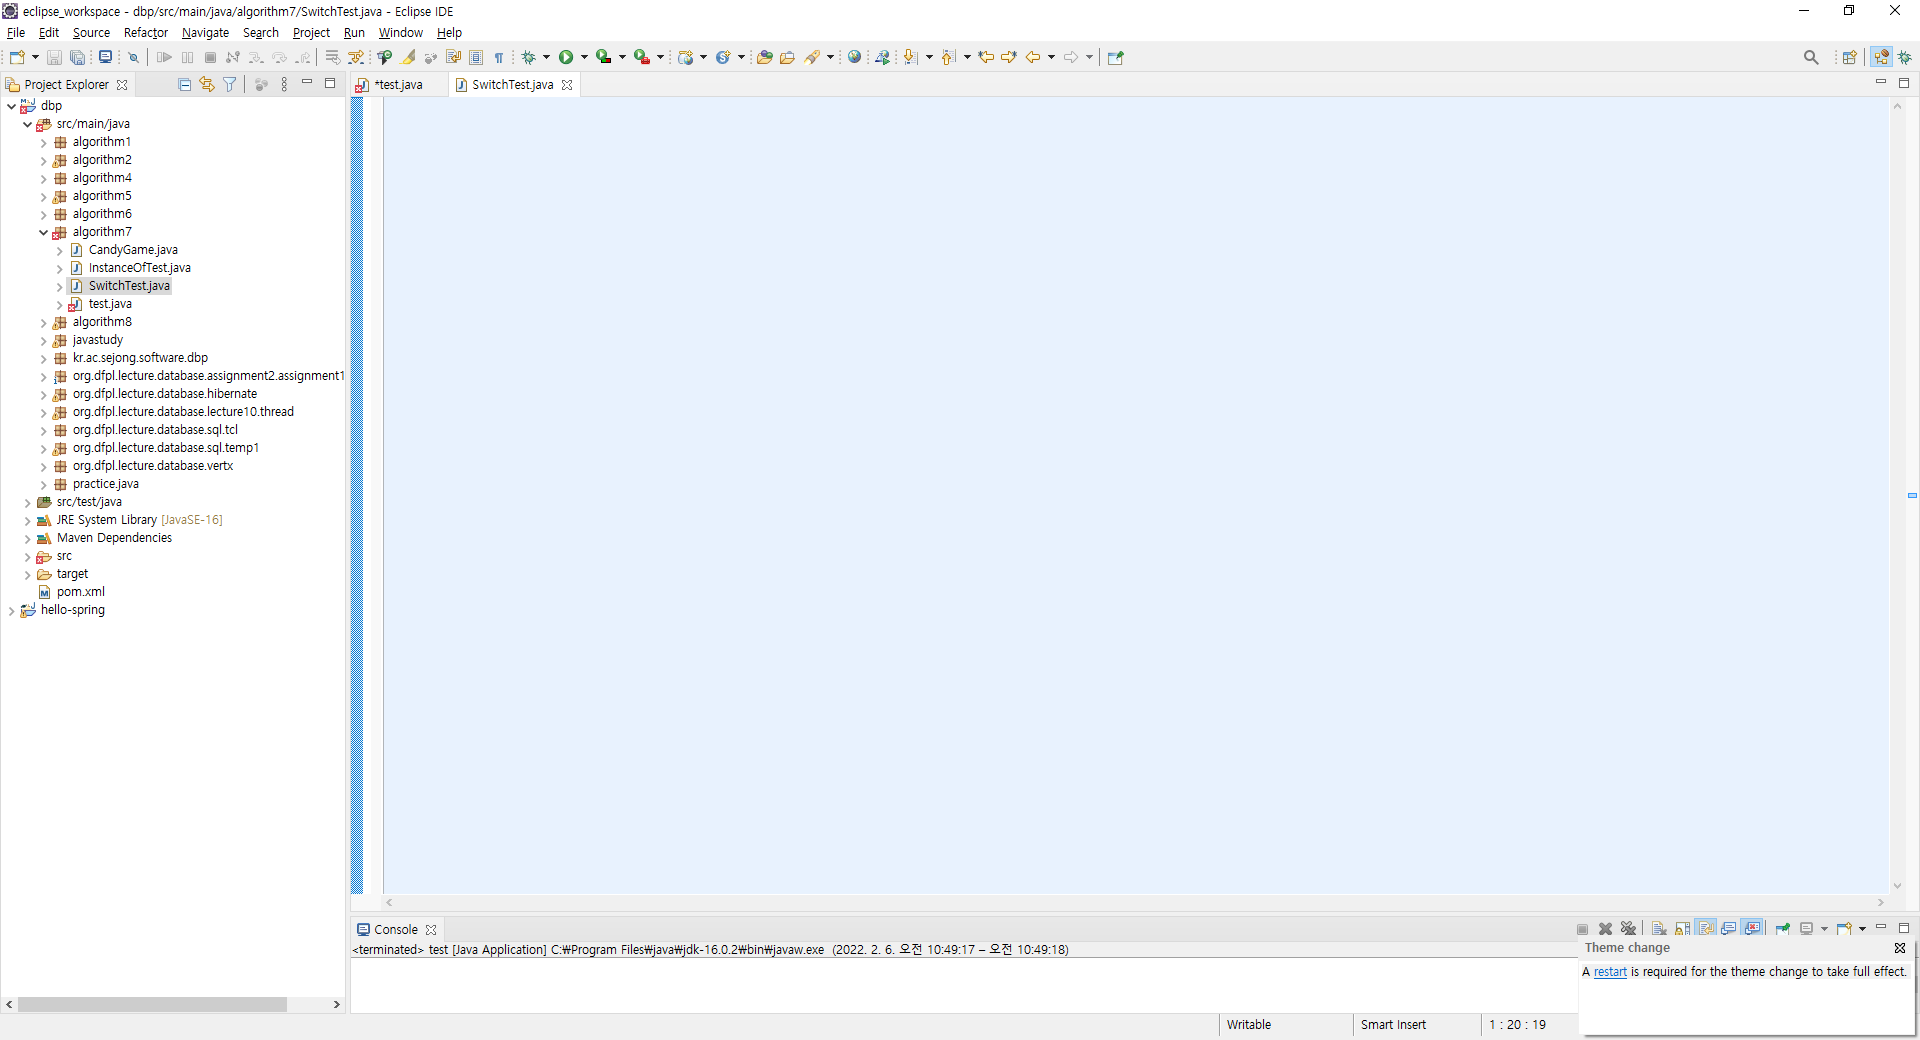Screen dimensions: 1920x1040
Task: Run the program with the green Run button
Action: tap(566, 57)
